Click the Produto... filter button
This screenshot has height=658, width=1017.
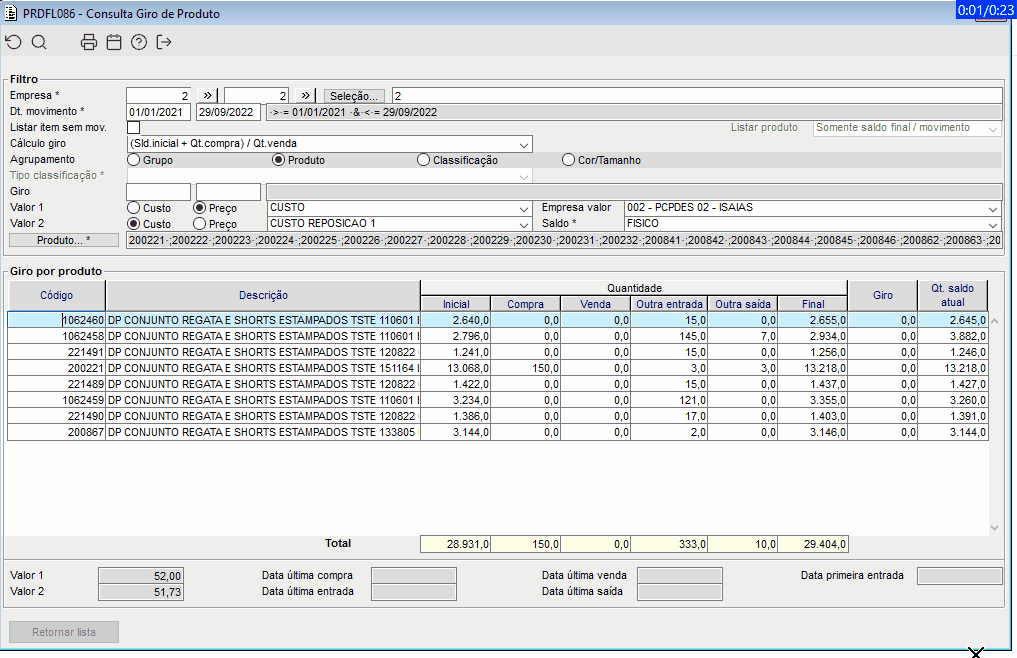click(63, 240)
